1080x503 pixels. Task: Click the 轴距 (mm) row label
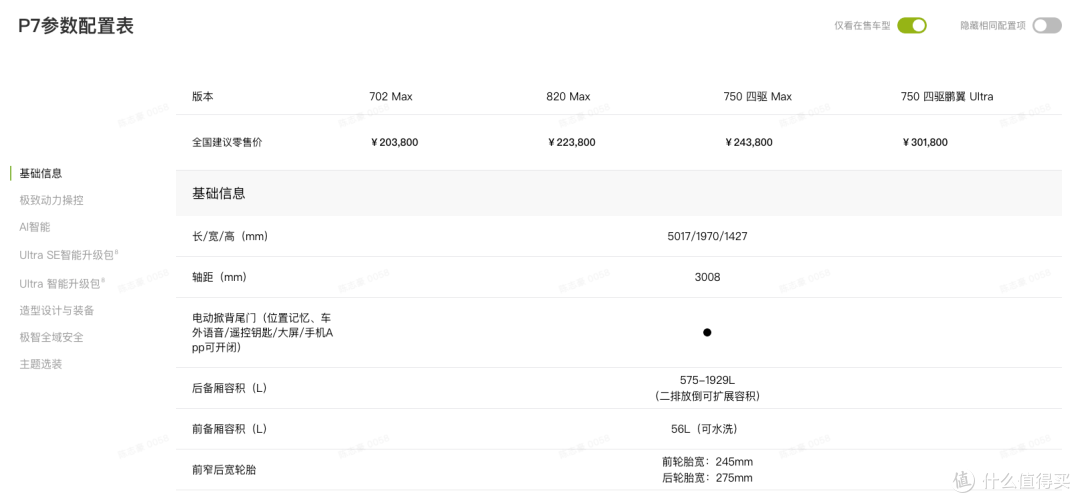click(x=219, y=277)
